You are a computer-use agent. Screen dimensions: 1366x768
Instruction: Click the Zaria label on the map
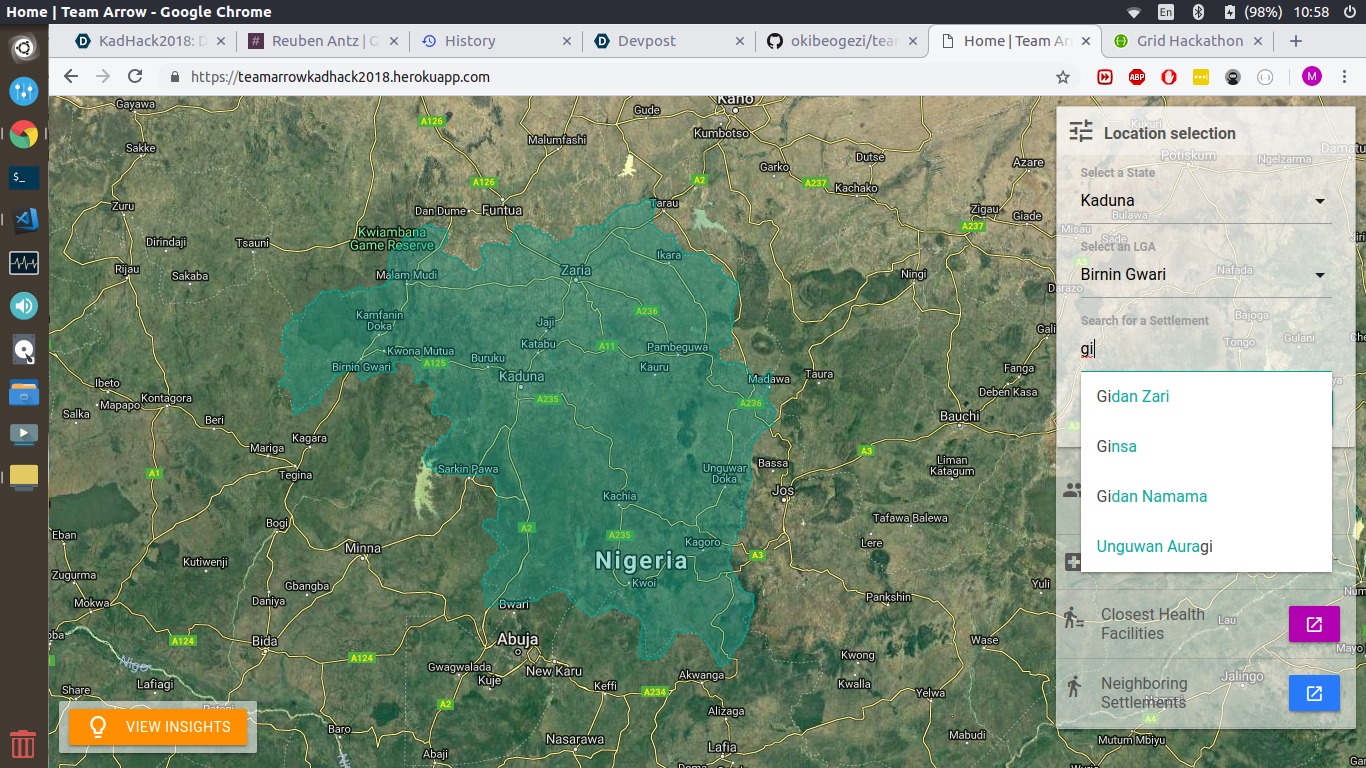[576, 270]
